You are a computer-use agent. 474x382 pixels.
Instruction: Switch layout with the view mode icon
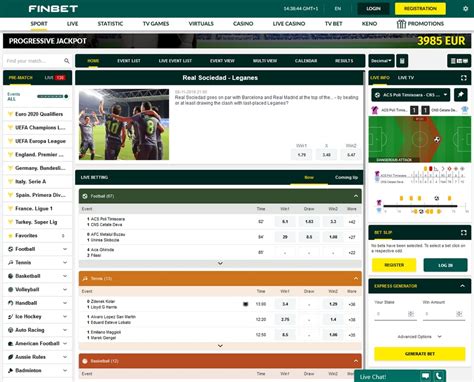(459, 61)
